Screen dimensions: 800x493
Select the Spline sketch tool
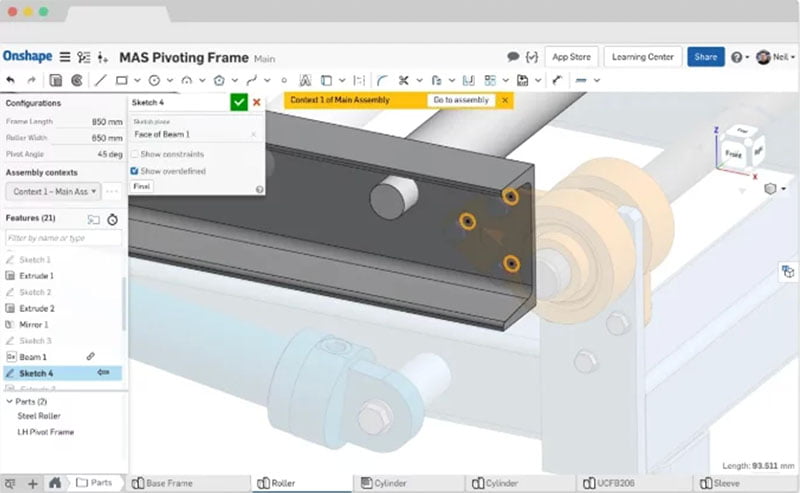pyautogui.click(x=251, y=80)
